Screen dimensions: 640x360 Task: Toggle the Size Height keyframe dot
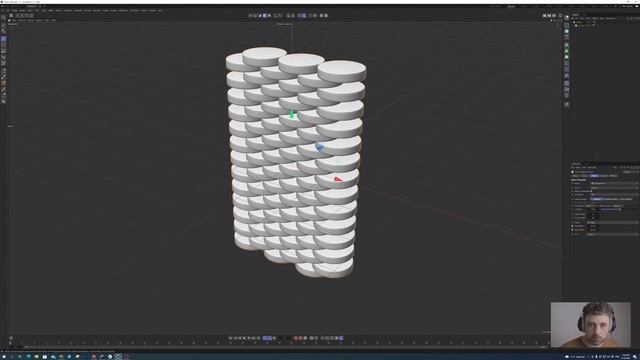[x=572, y=230]
